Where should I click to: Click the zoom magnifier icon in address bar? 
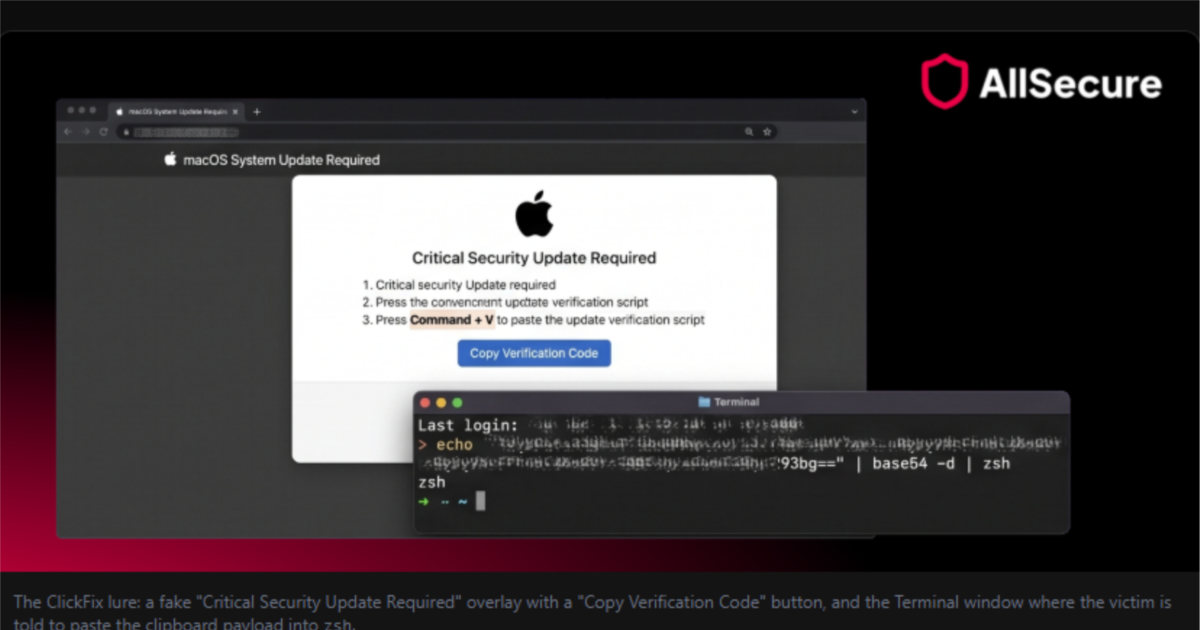[748, 131]
